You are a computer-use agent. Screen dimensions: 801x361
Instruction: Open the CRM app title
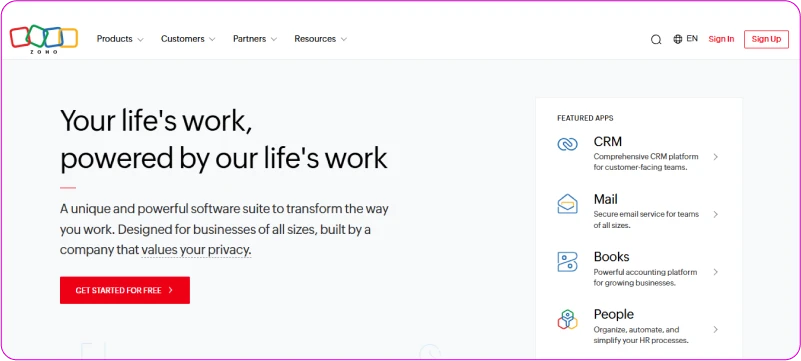point(607,141)
